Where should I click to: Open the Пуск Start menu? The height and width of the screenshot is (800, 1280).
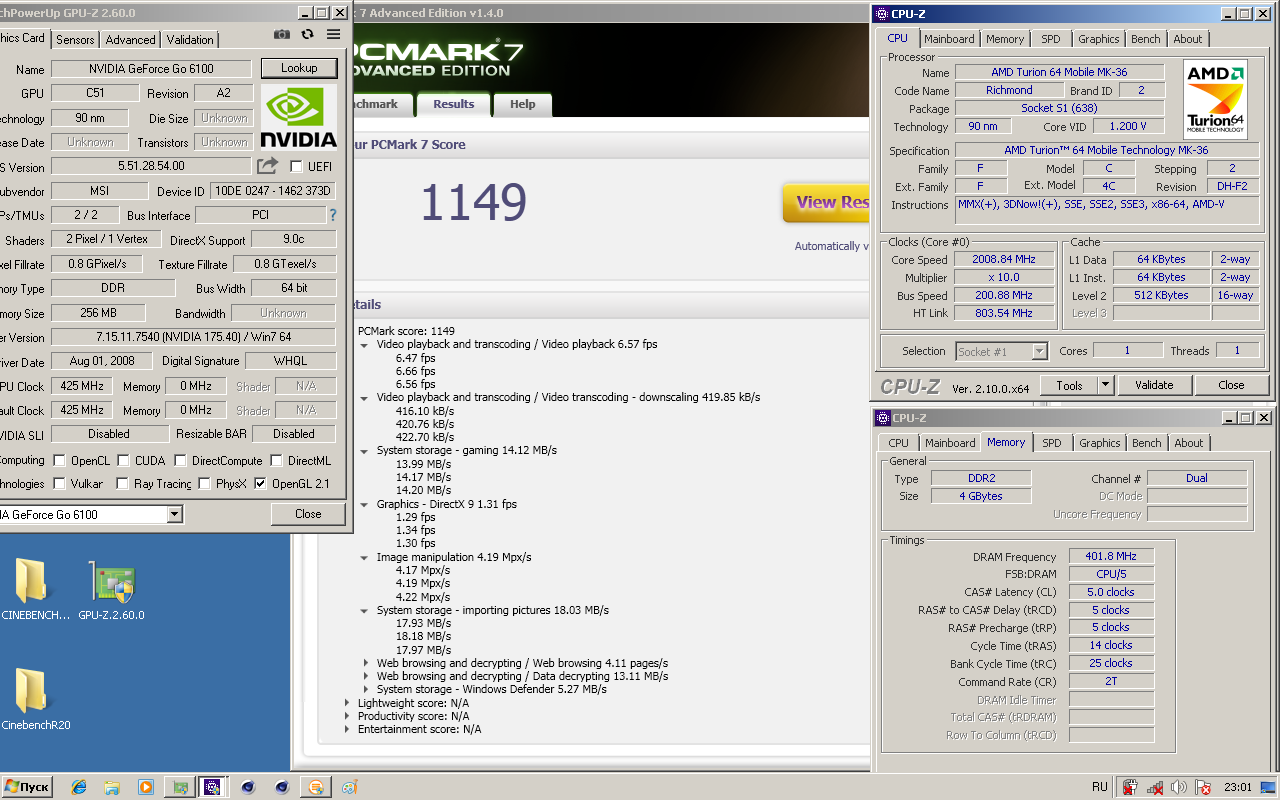pyautogui.click(x=27, y=787)
